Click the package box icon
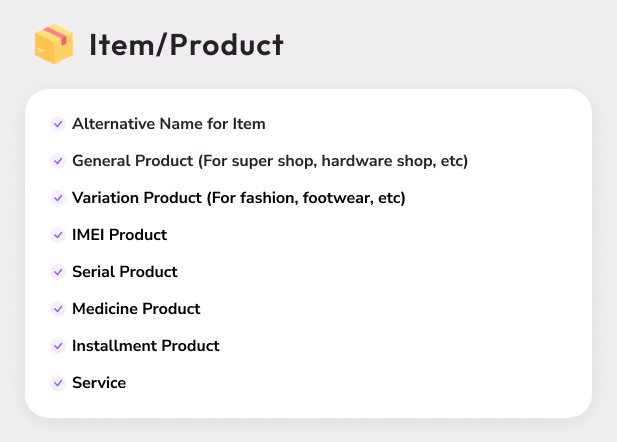This screenshot has height=442, width=617. tap(54, 45)
